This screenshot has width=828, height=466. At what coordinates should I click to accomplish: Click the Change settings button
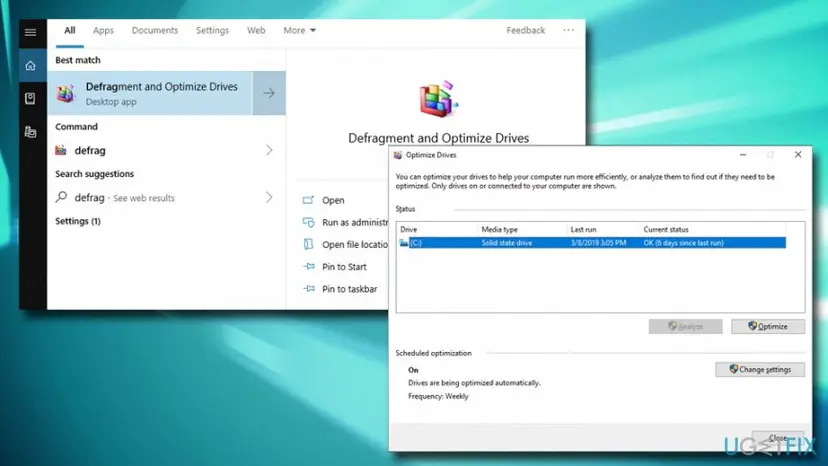coord(760,369)
